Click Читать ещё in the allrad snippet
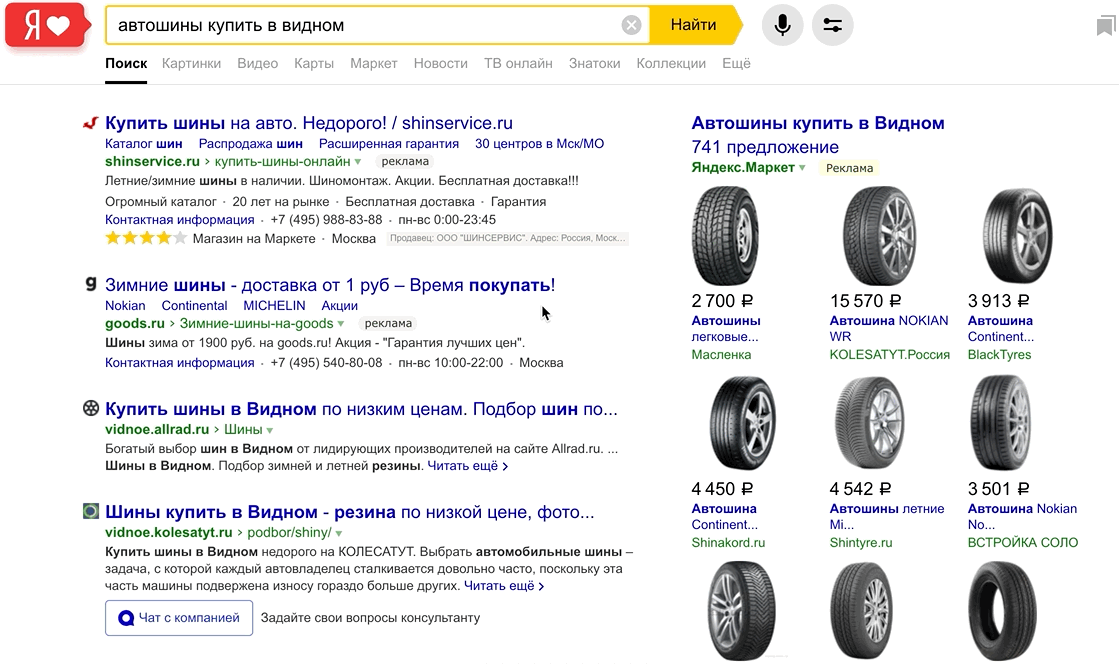 (x=467, y=466)
